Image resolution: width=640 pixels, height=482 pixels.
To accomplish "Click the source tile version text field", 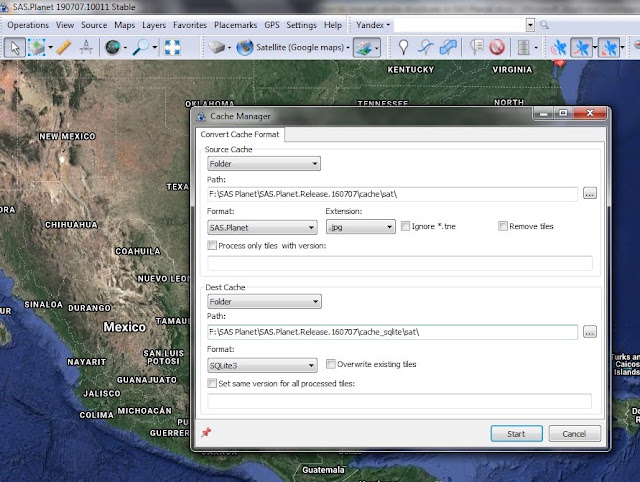I will (400, 263).
